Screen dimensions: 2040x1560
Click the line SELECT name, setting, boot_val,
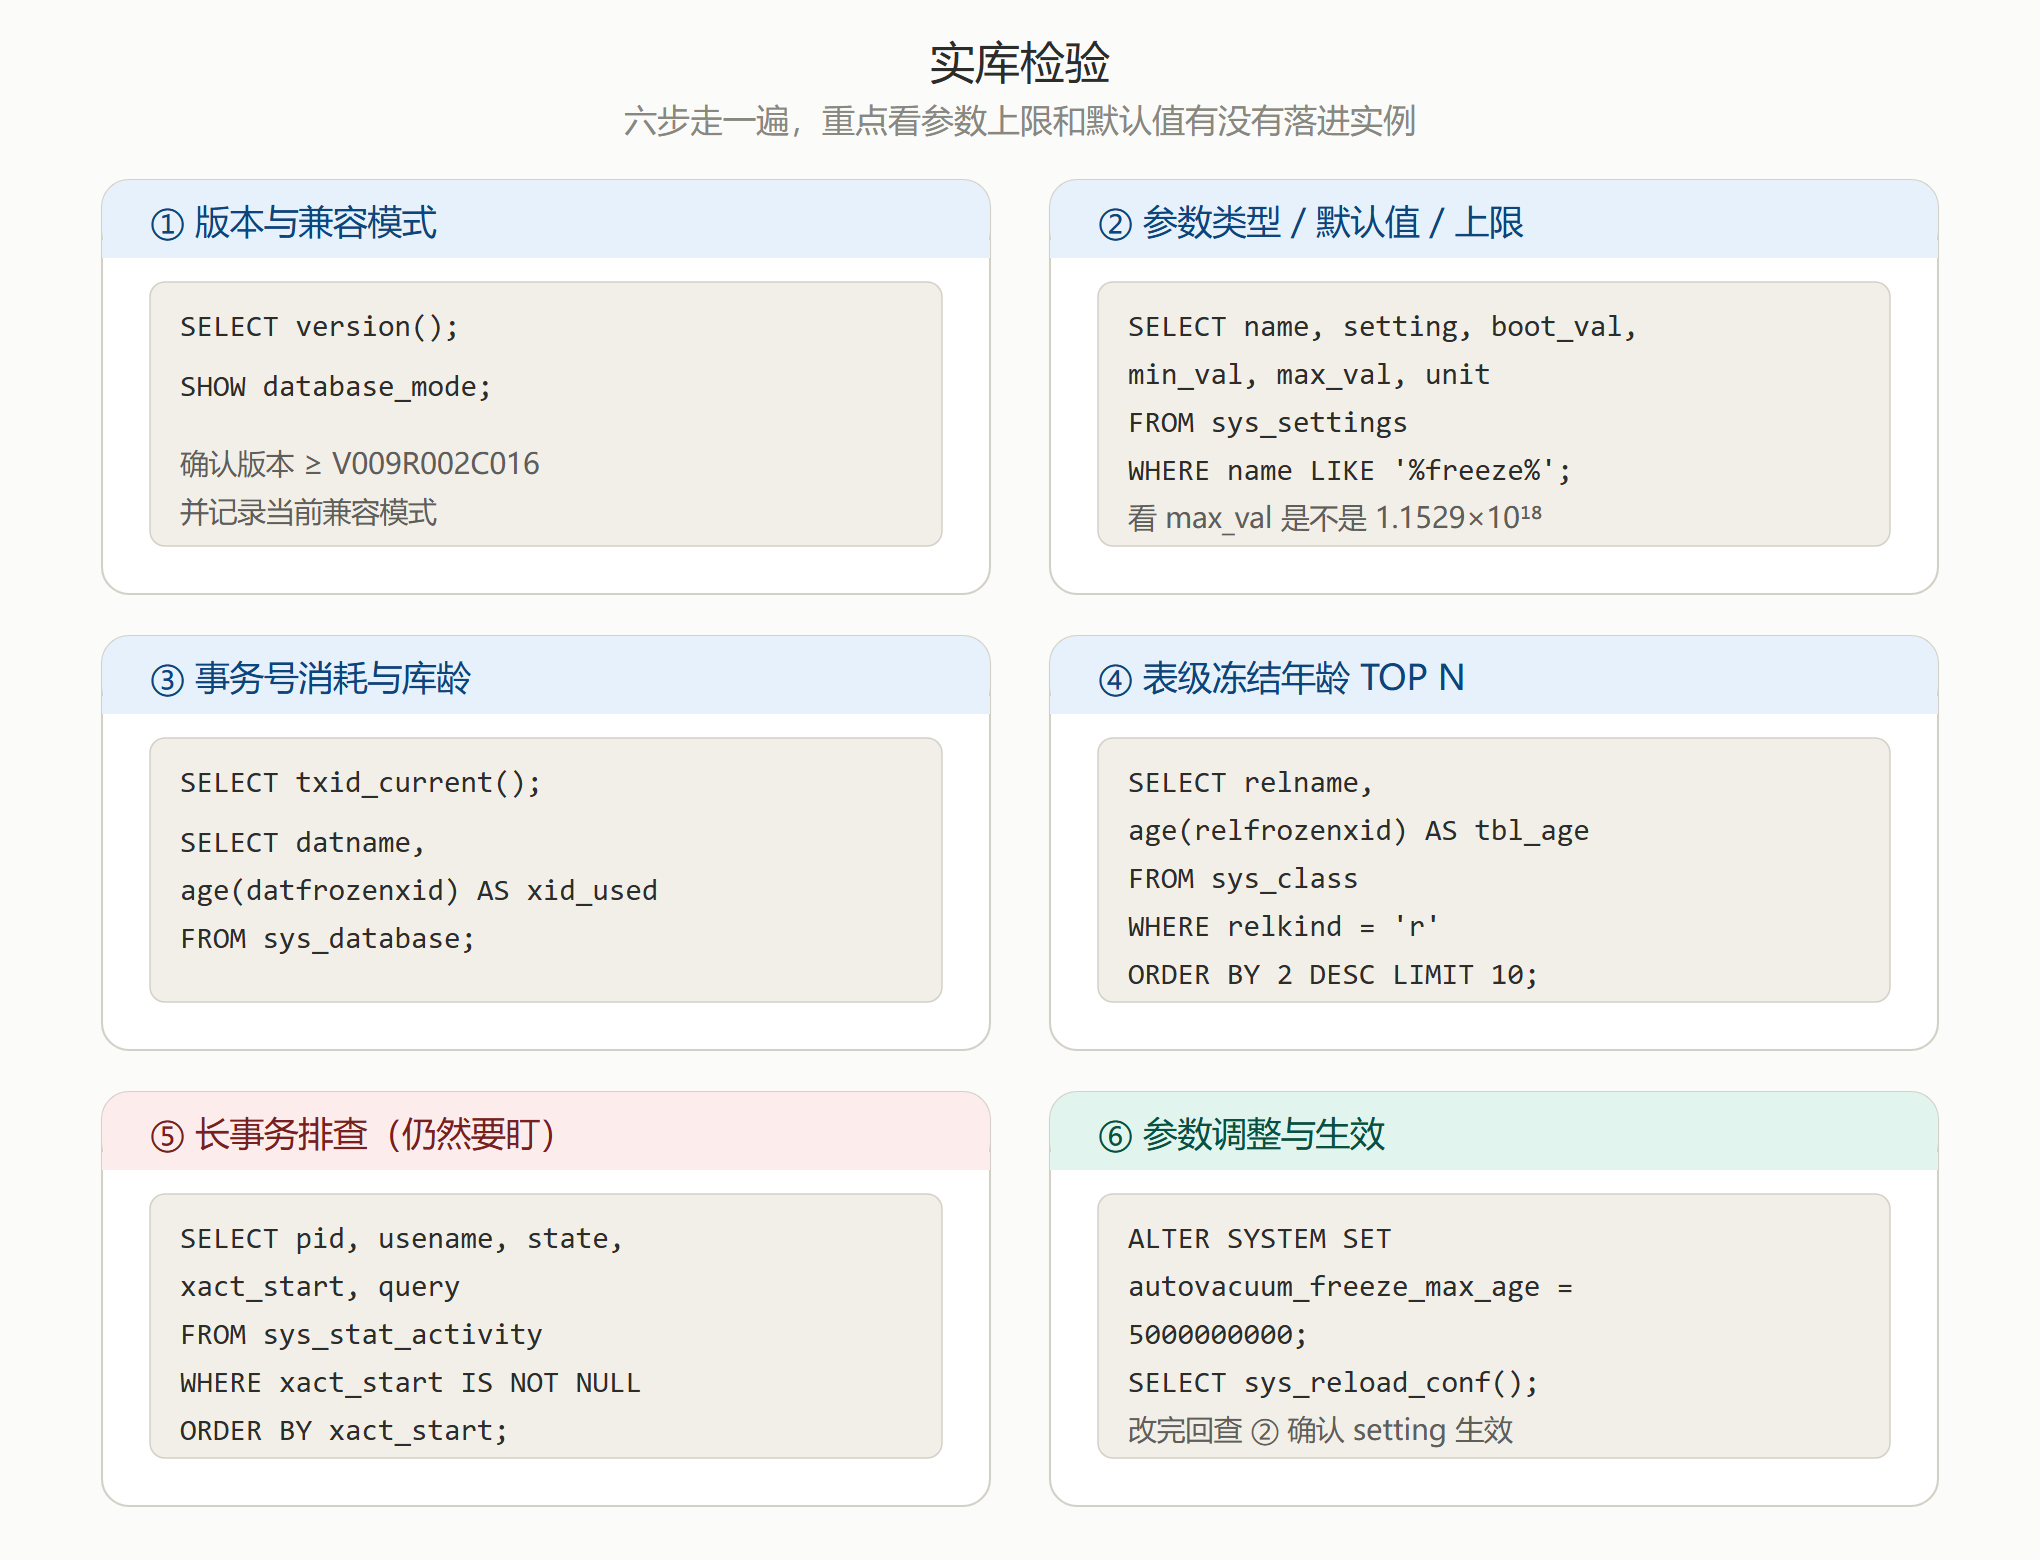coord(1382,327)
